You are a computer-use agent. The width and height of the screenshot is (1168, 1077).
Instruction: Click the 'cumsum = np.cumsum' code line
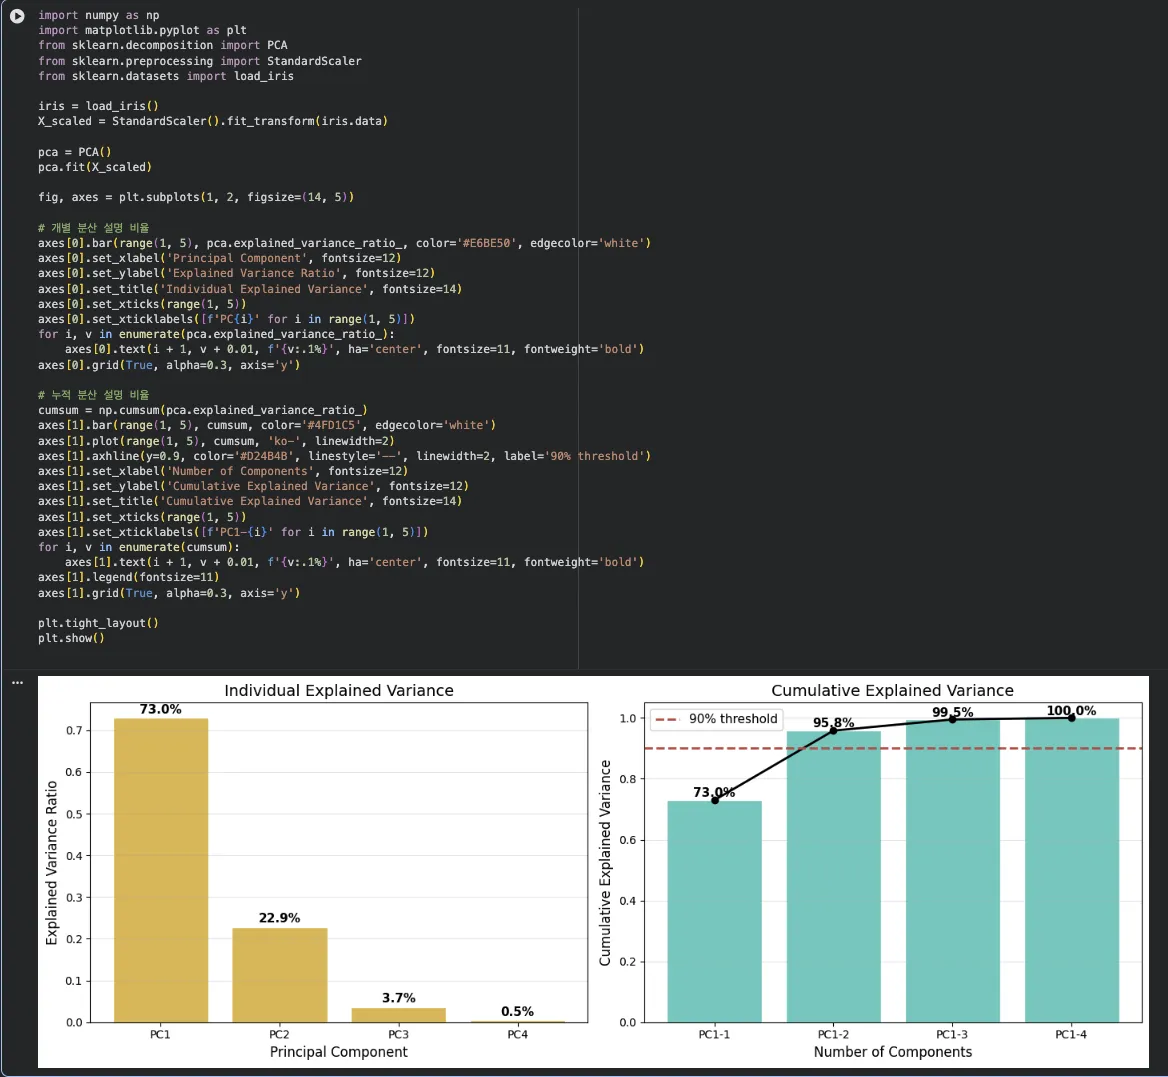(x=202, y=410)
